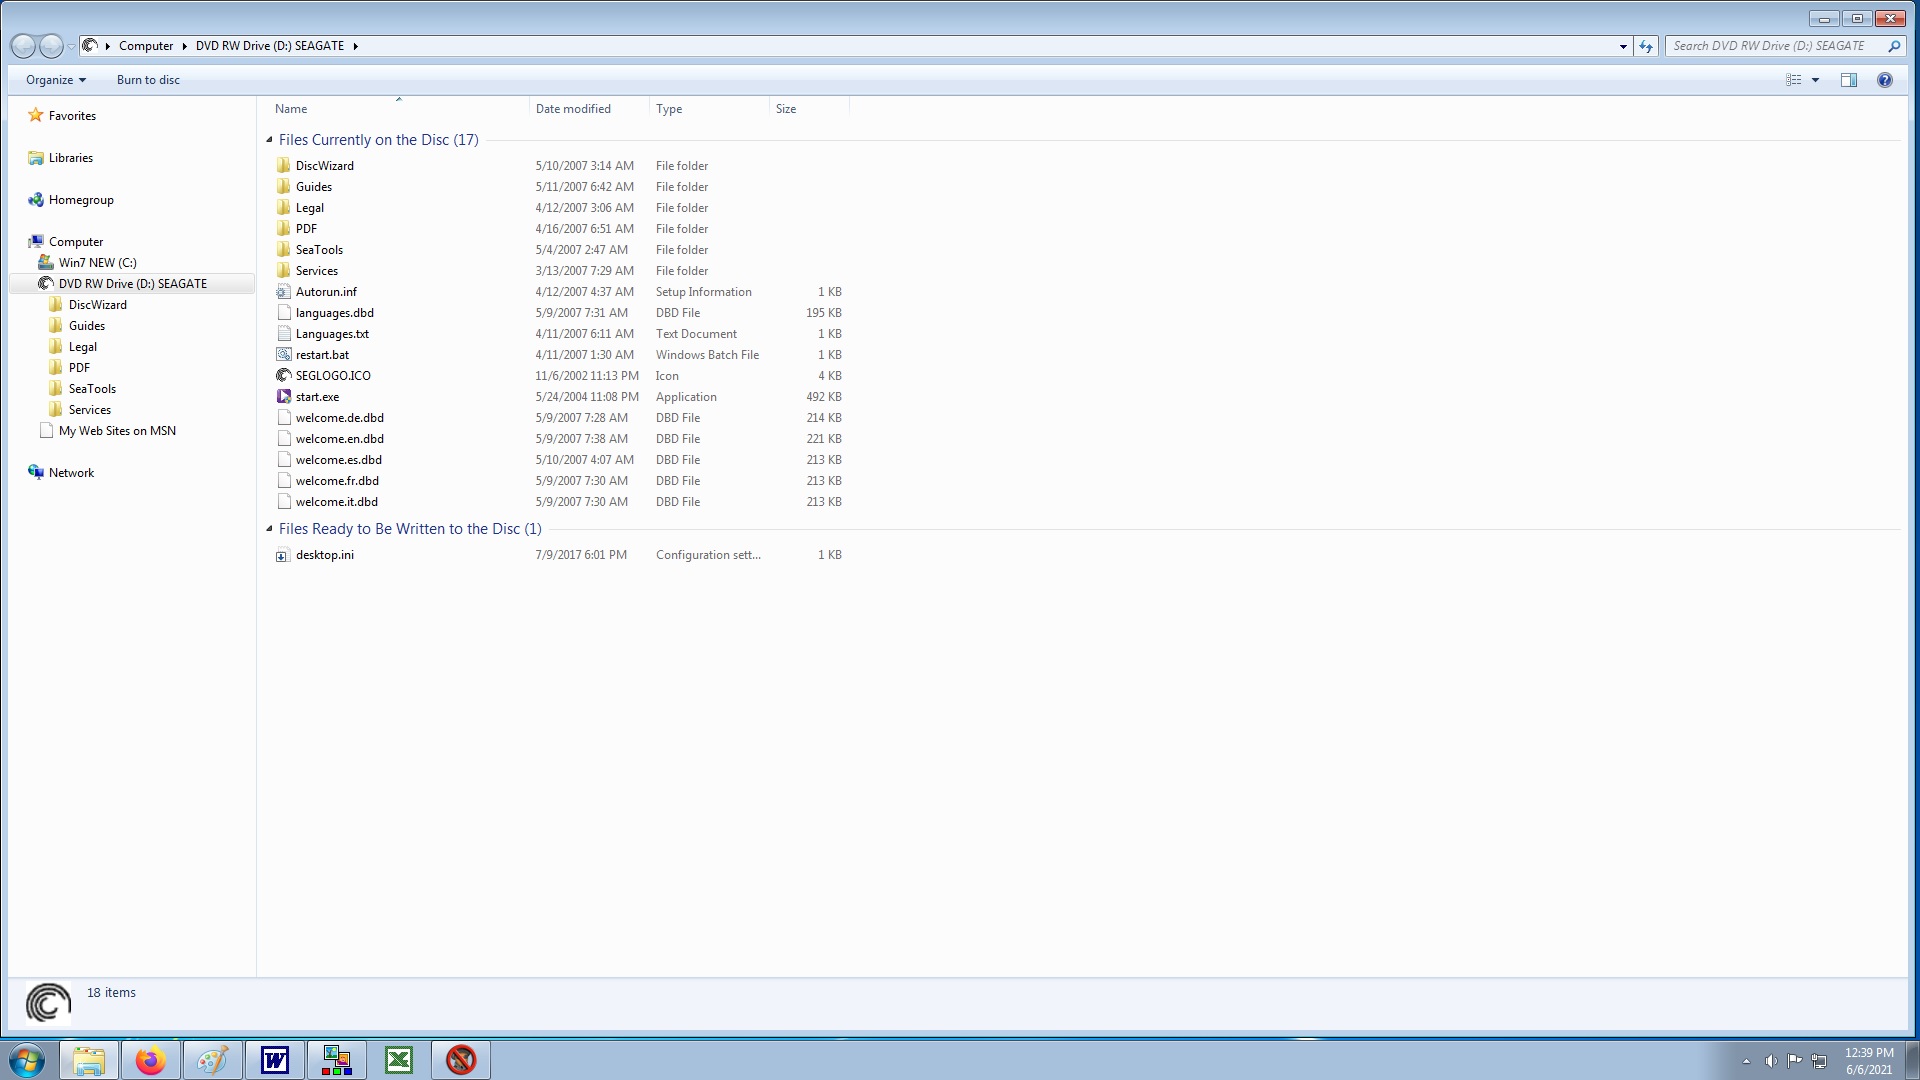Open Firefox from the taskbar
This screenshot has width=1920, height=1080.
click(x=151, y=1060)
